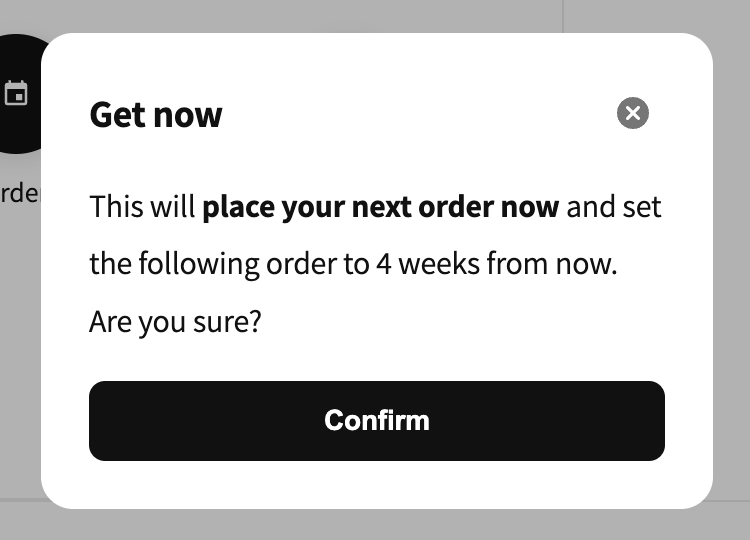This screenshot has width=750, height=540.
Task: Click the 'Confirm' label text on the black button
Action: coord(377,421)
